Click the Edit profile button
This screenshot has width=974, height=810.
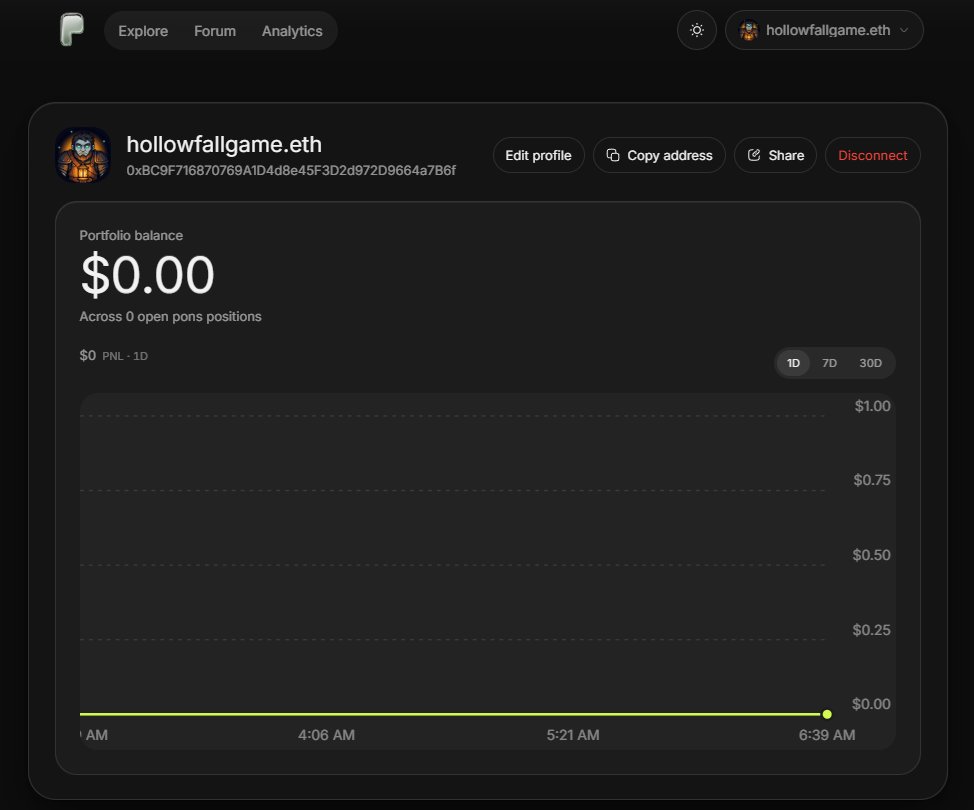click(539, 155)
